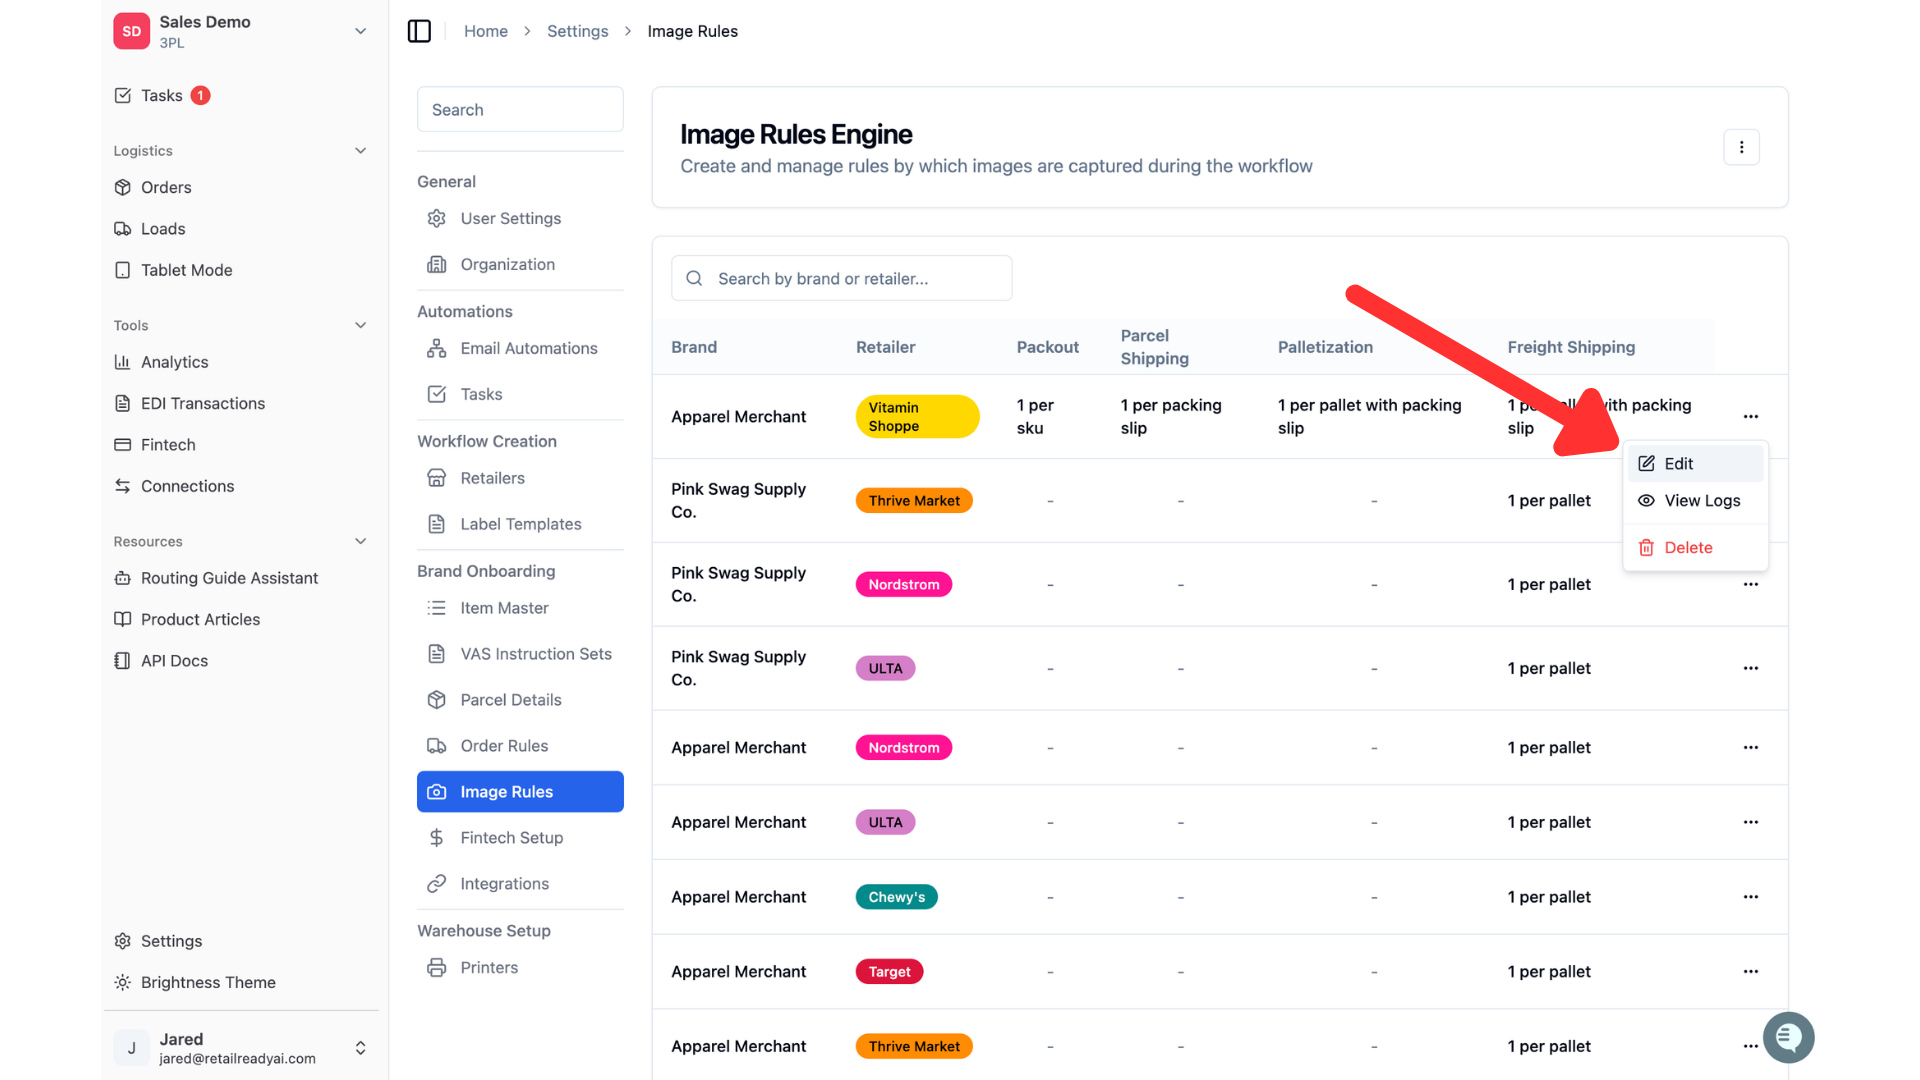The image size is (1920, 1080).
Task: Focus the Search by brand or retailer field
Action: [841, 278]
